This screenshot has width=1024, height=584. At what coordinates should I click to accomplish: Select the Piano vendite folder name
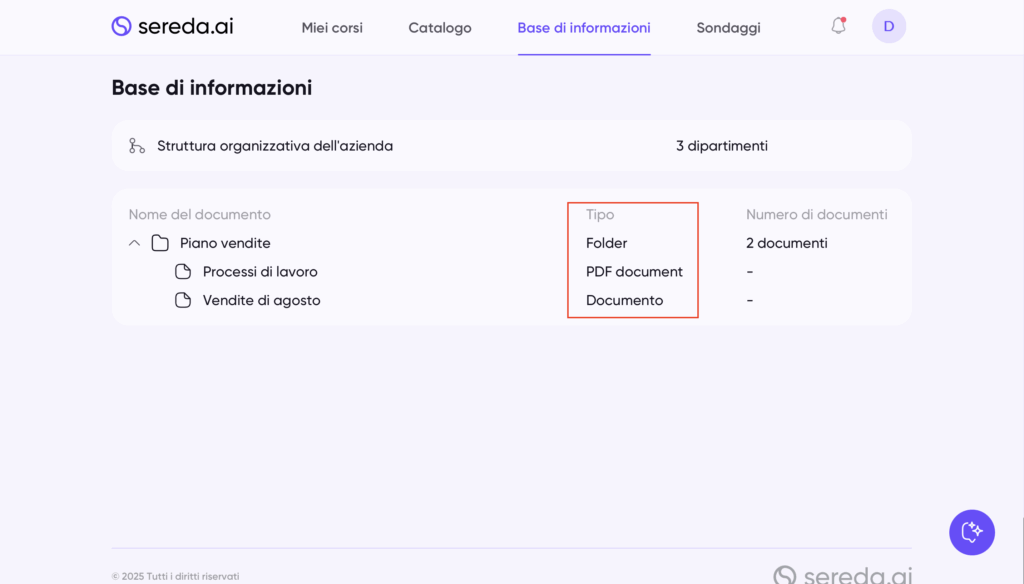(x=225, y=243)
